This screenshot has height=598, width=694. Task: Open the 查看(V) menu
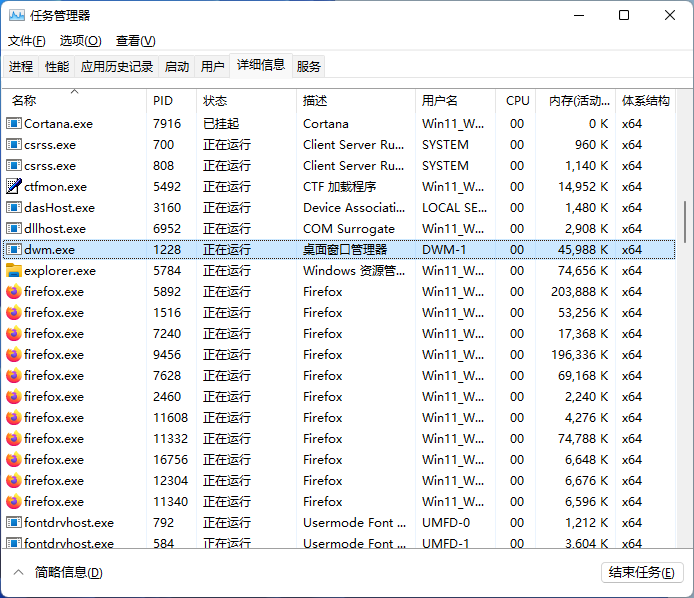(135, 41)
